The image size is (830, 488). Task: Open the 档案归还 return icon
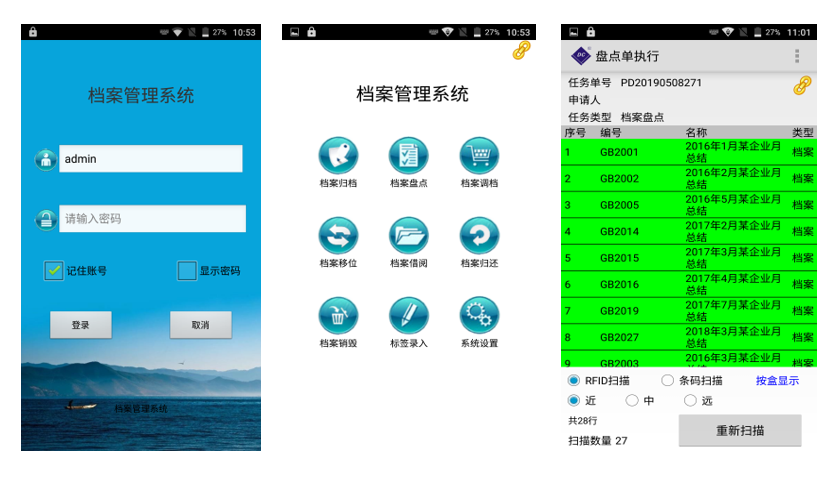479,236
